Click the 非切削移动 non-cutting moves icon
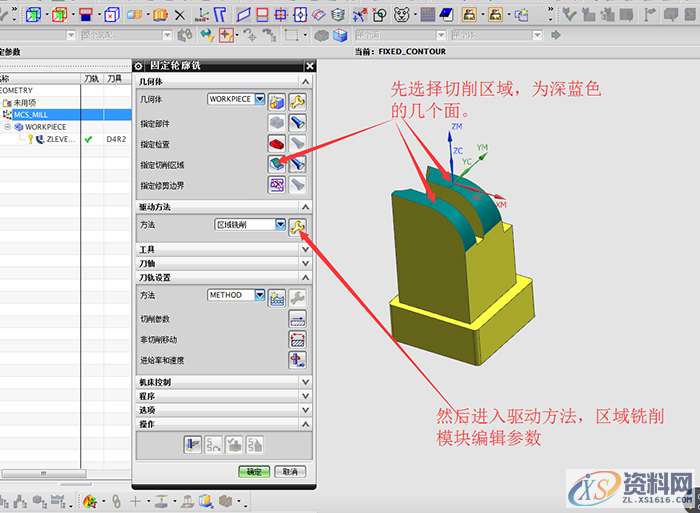Image resolution: width=700 pixels, height=513 pixels. point(297,339)
